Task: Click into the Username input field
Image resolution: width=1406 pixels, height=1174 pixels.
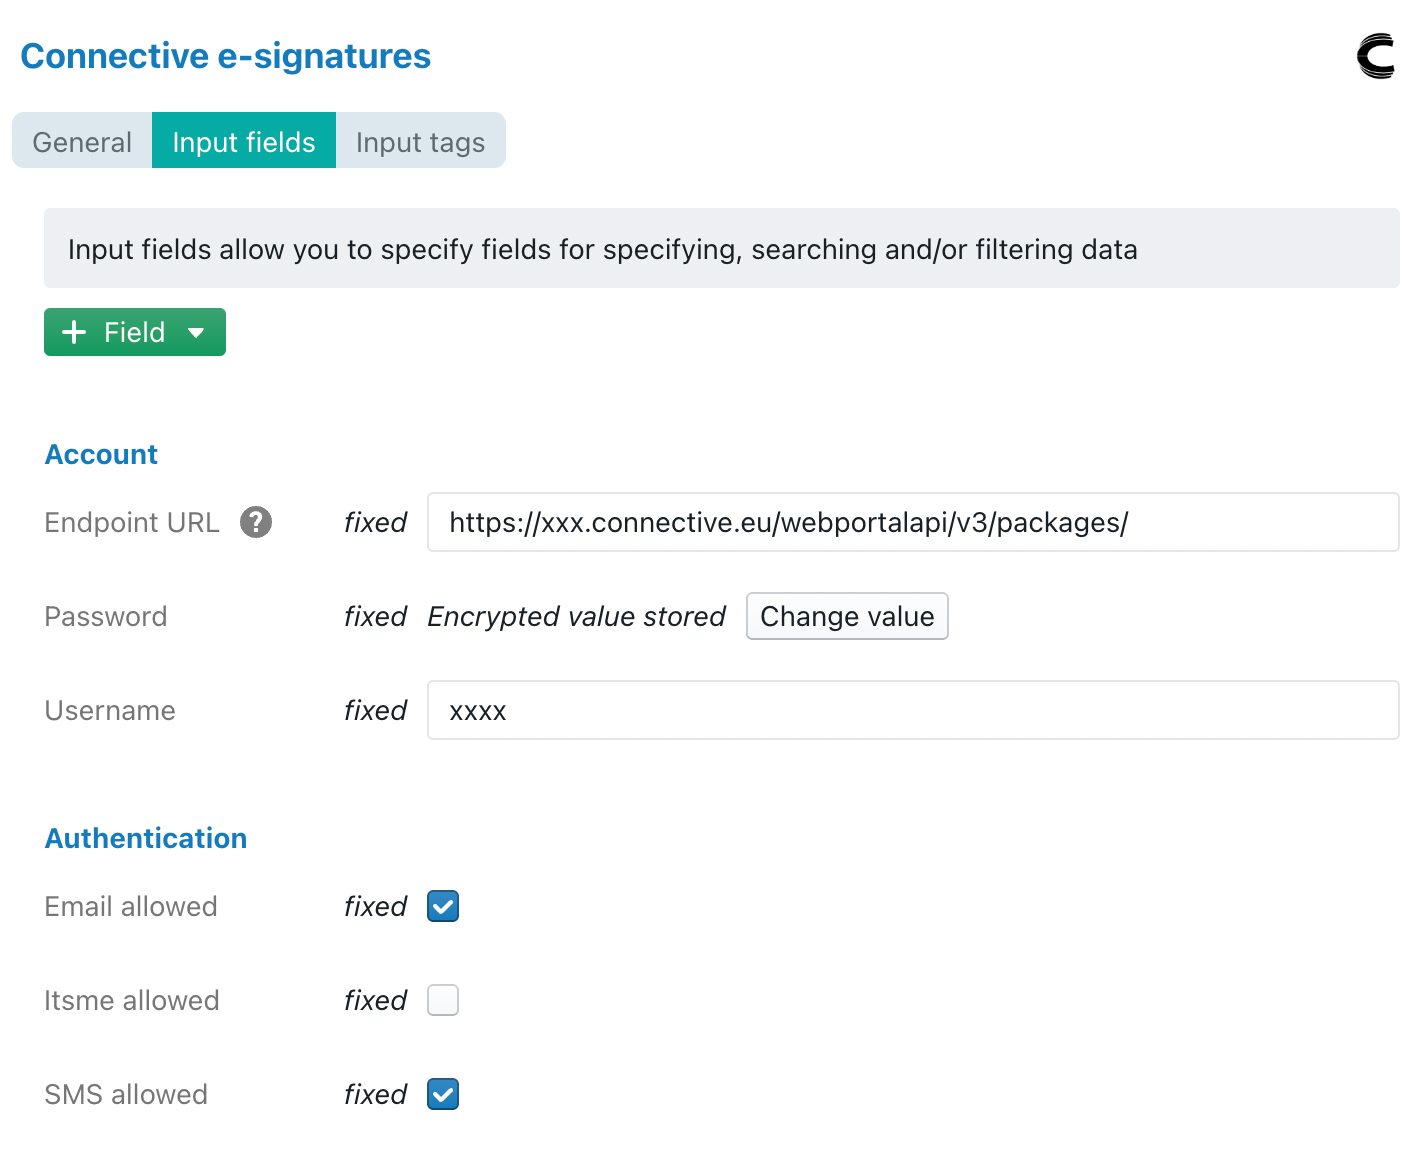Action: tap(912, 710)
